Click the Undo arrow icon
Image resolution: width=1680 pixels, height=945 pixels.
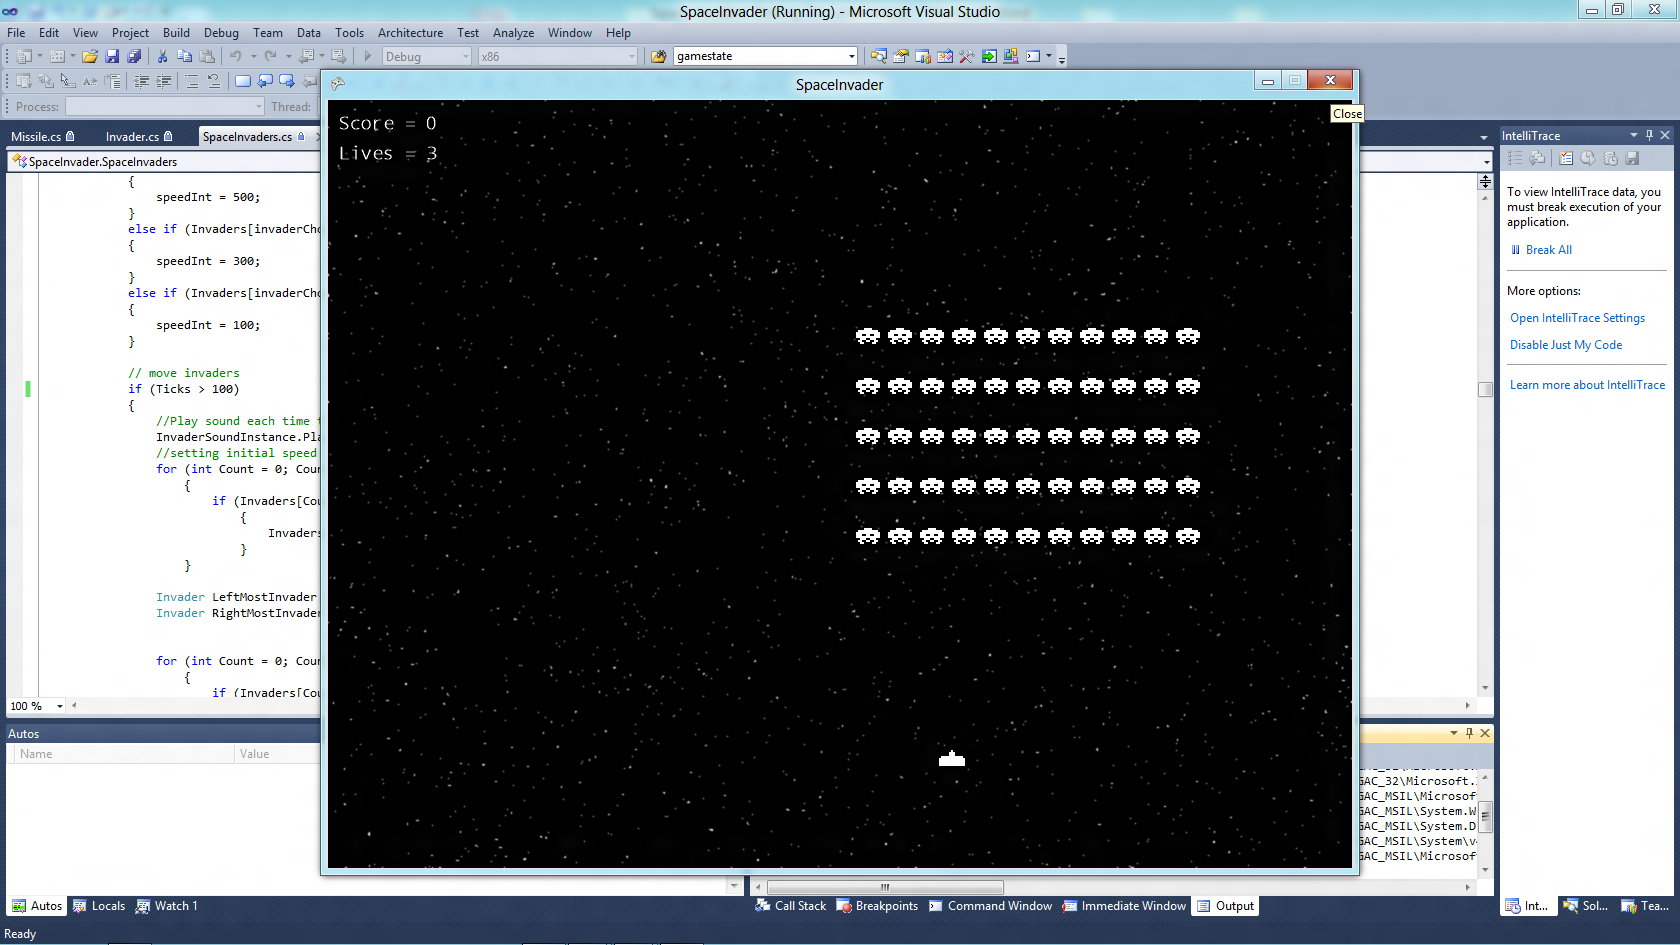(x=235, y=56)
